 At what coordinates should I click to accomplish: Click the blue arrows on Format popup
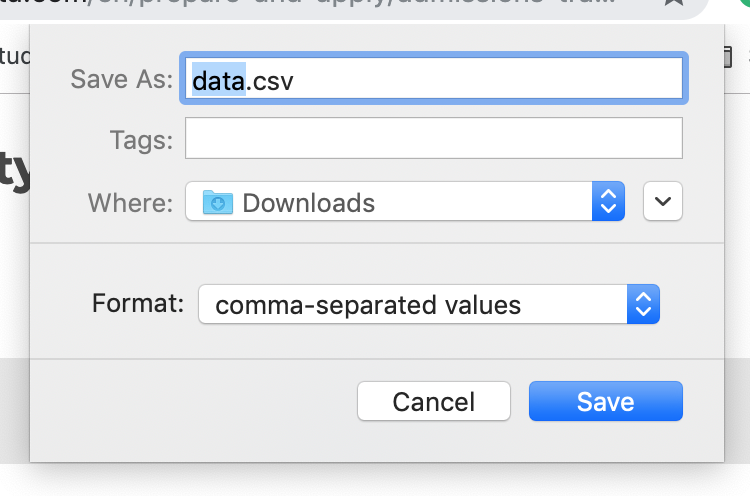point(644,304)
